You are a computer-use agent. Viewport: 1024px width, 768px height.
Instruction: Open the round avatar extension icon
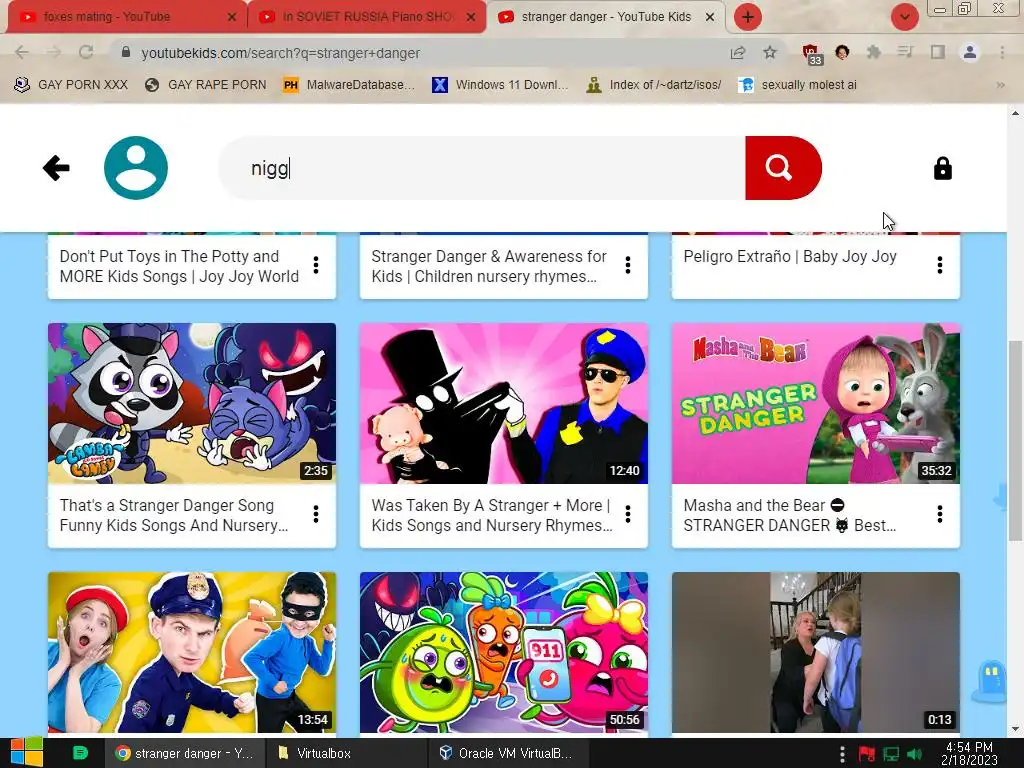[x=842, y=52]
